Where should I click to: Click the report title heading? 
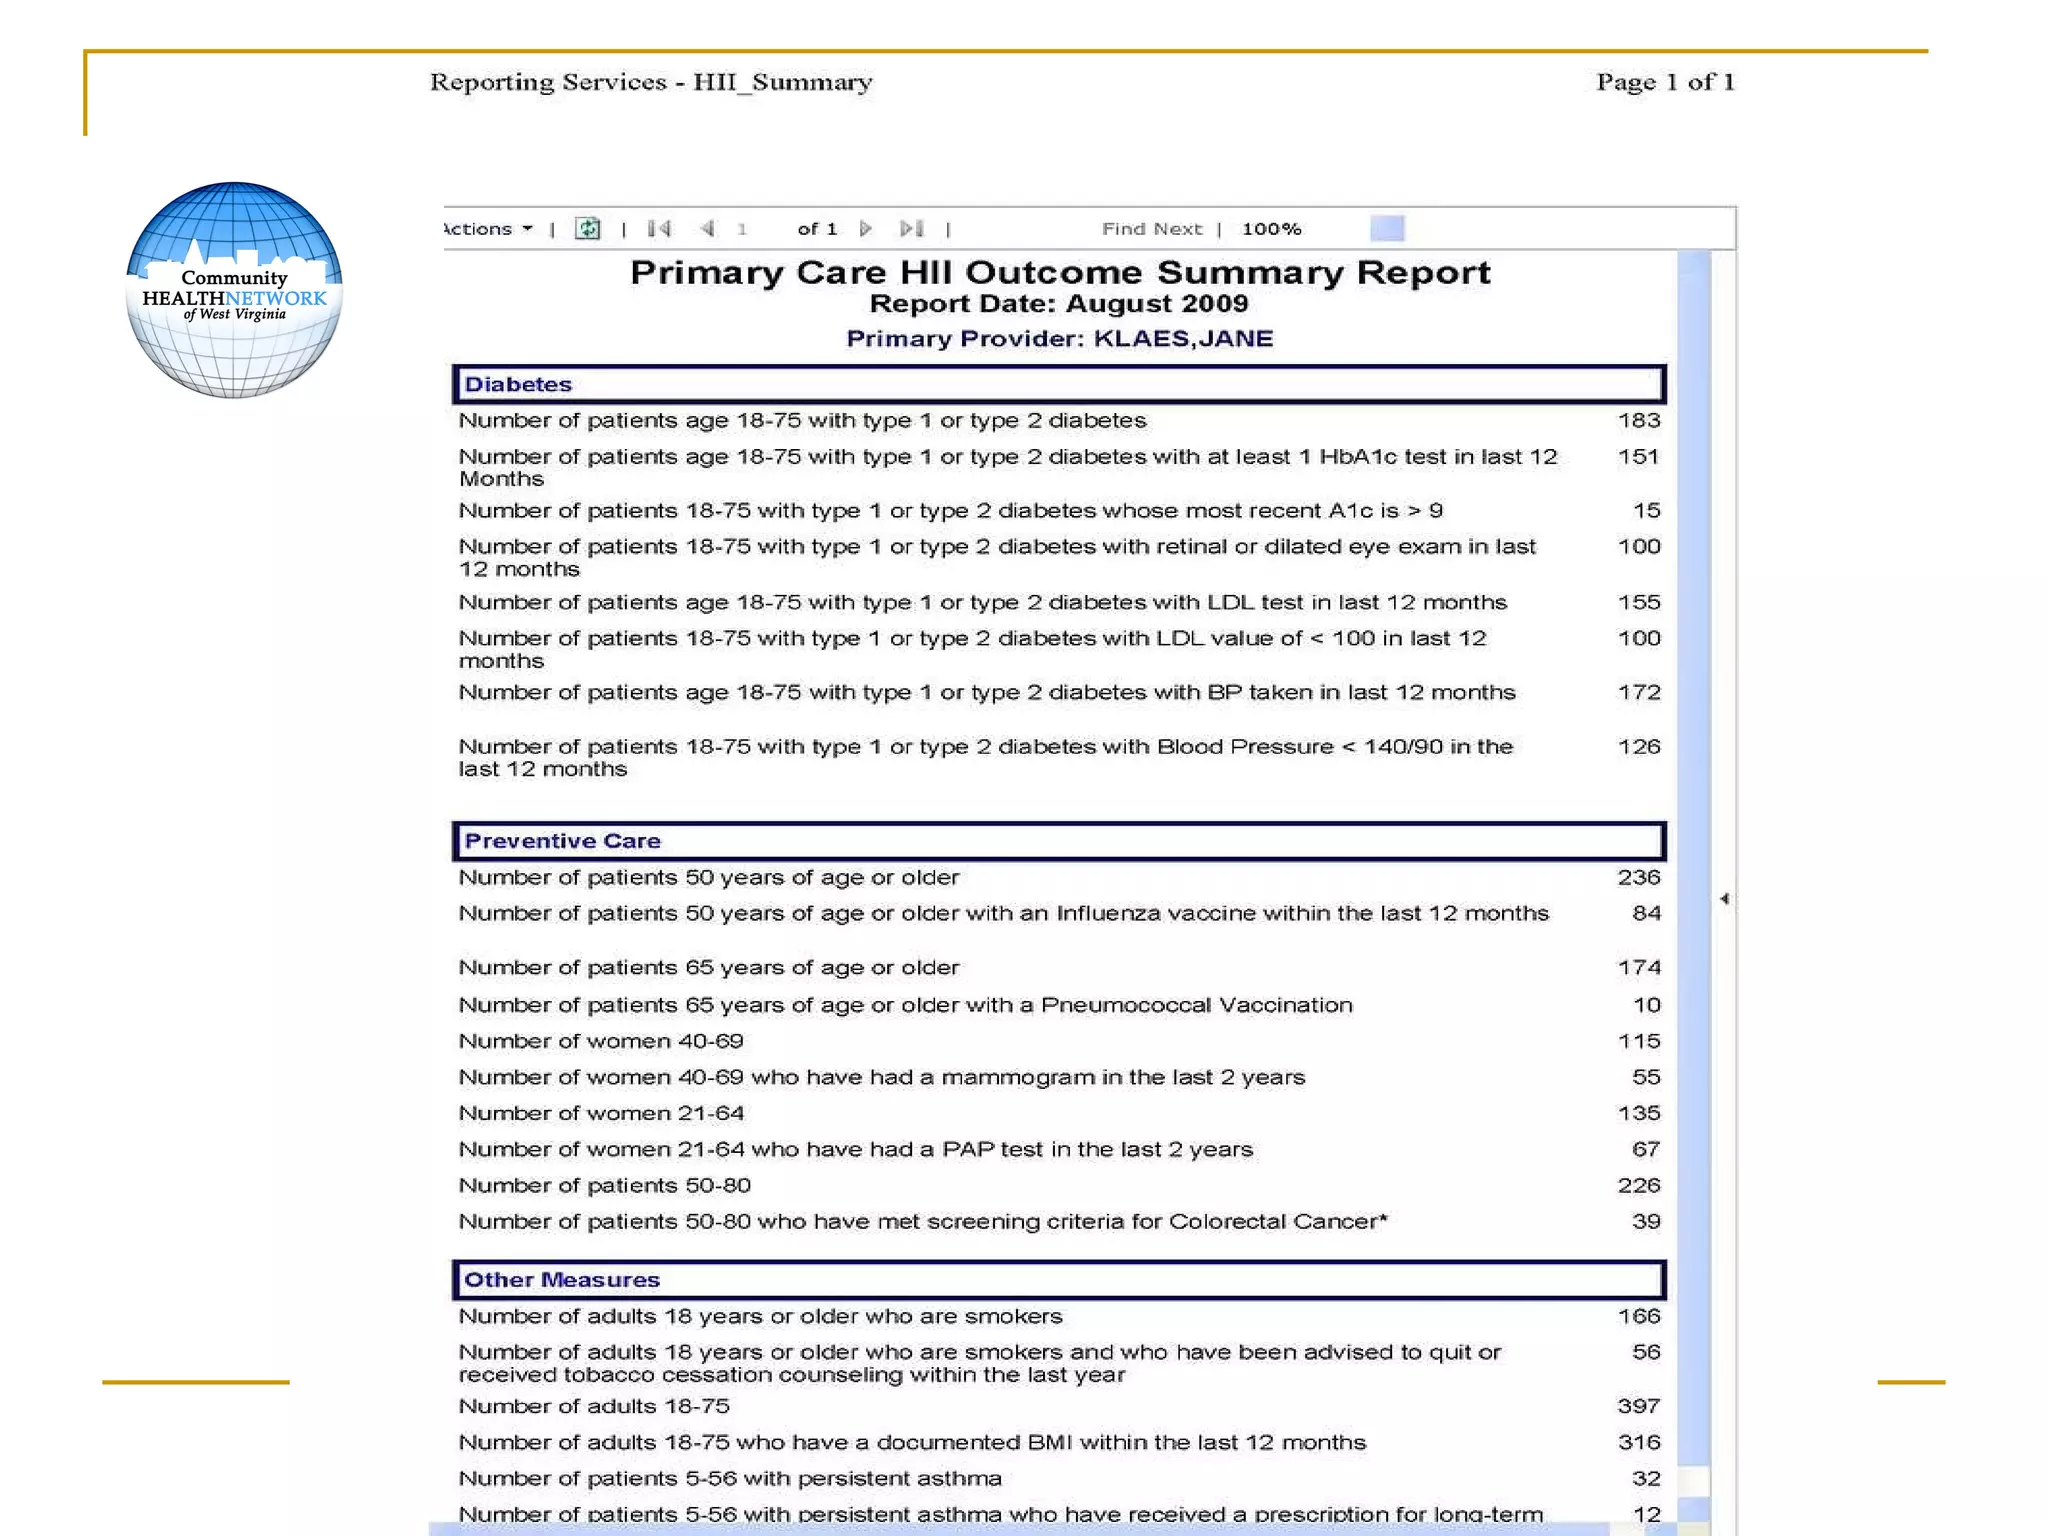[1059, 273]
